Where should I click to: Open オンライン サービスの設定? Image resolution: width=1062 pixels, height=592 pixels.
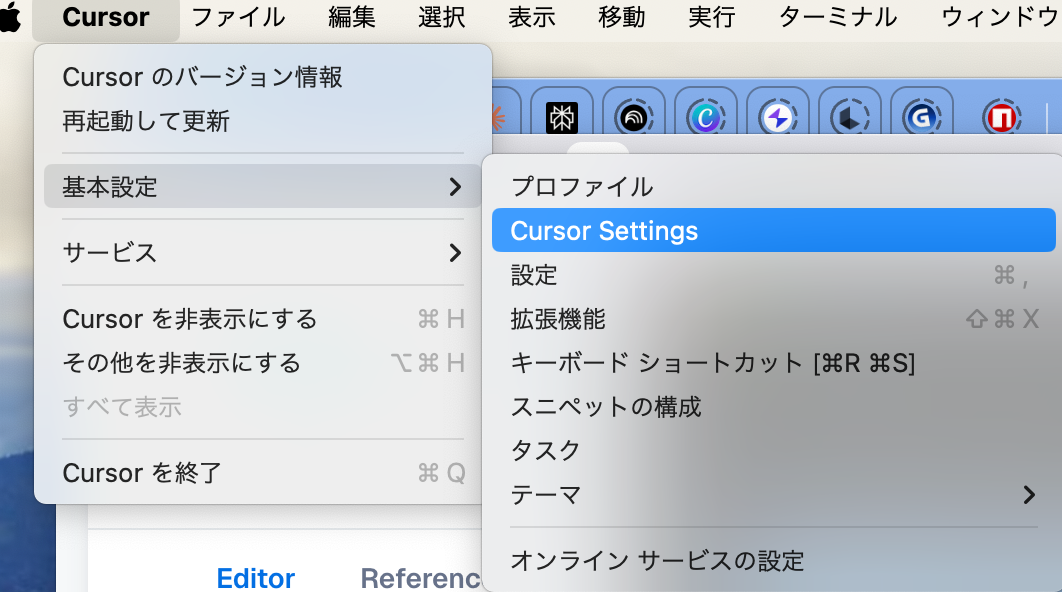[x=773, y=561]
